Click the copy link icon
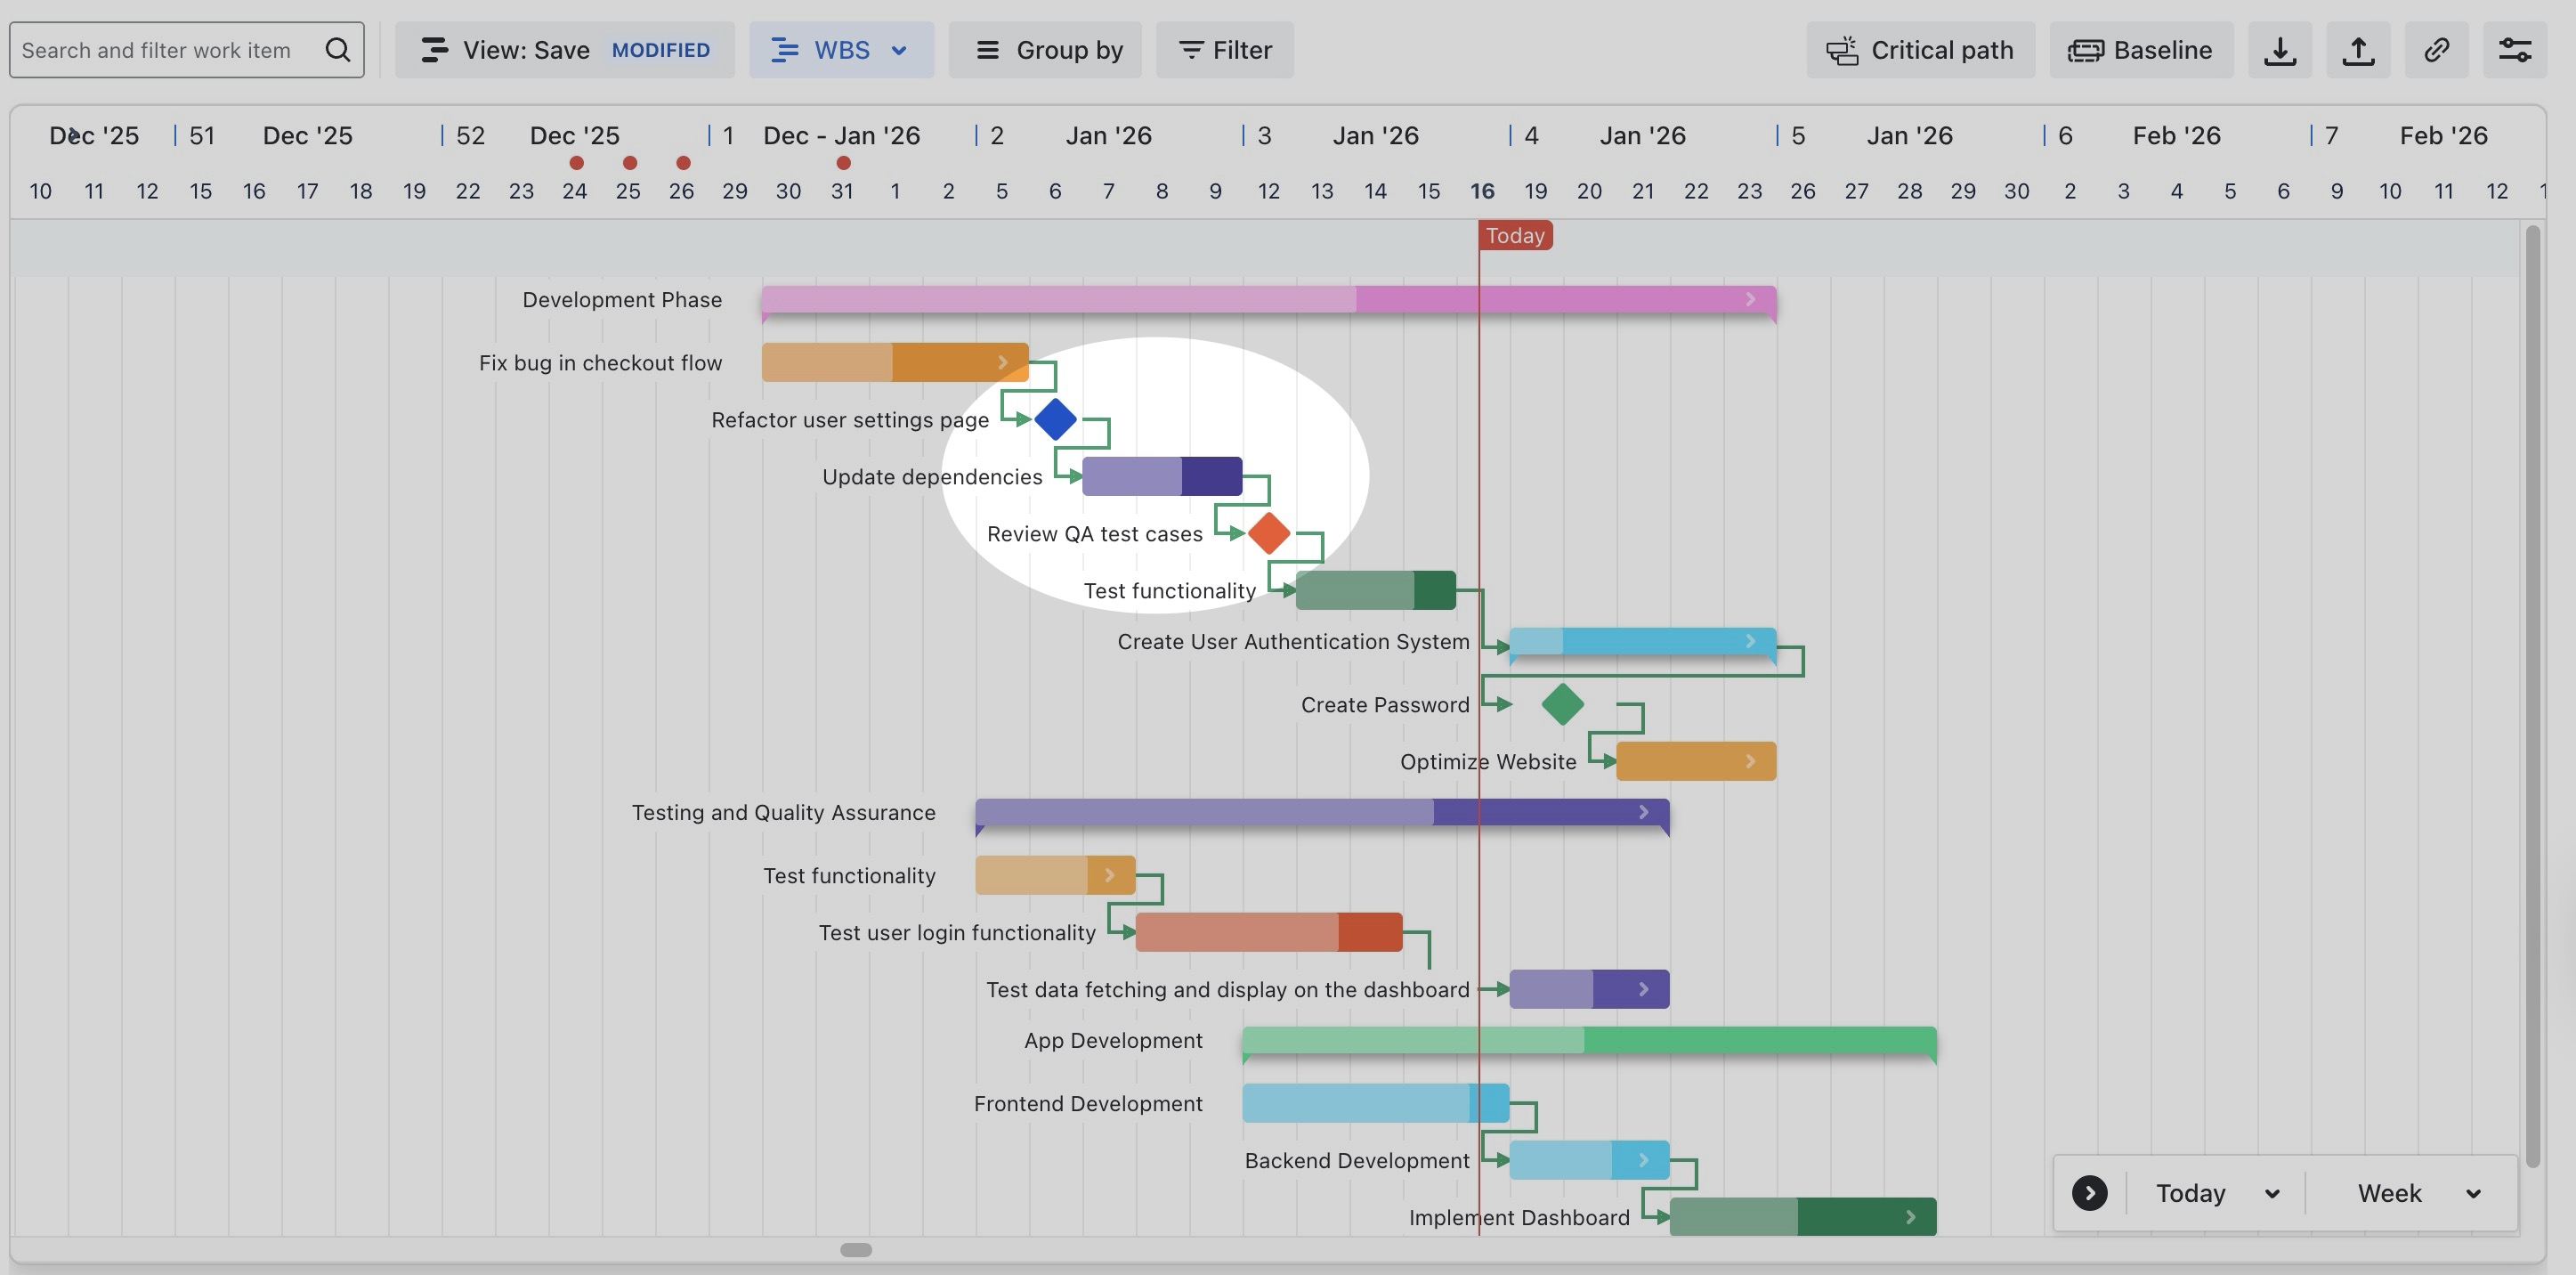2576x1275 pixels. coord(2436,50)
